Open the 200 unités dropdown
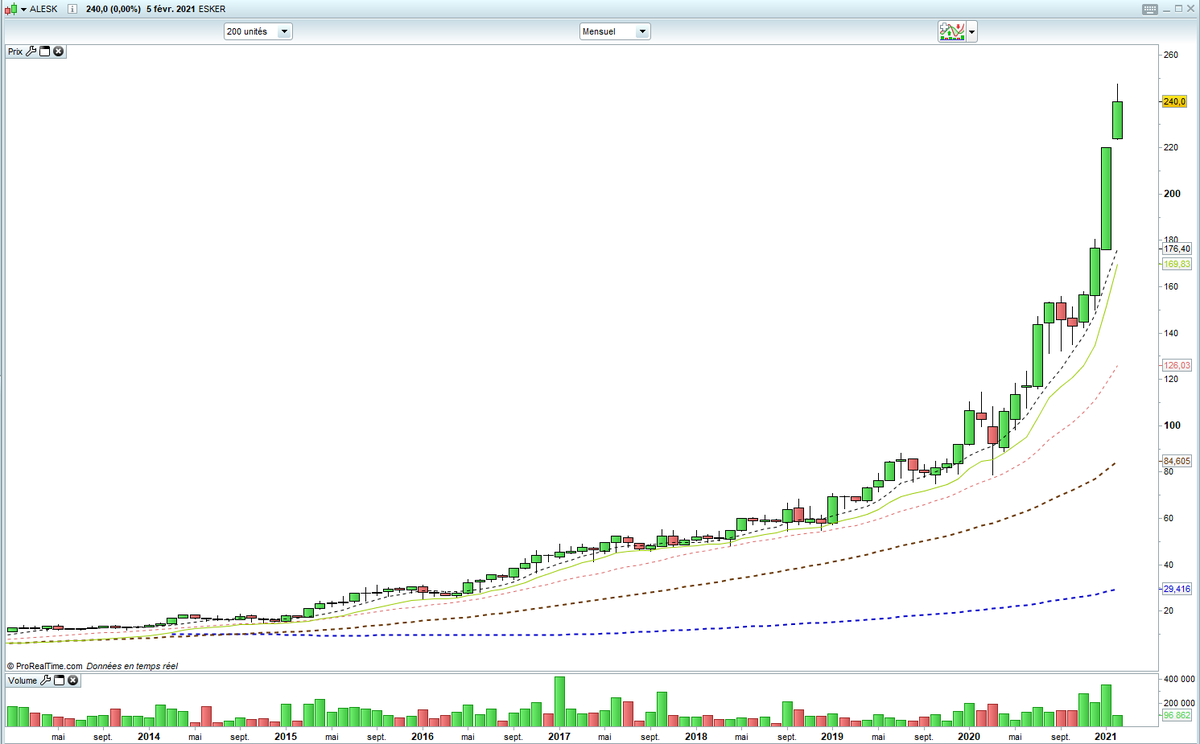Viewport: 1200px width, 744px height. pyautogui.click(x=257, y=31)
